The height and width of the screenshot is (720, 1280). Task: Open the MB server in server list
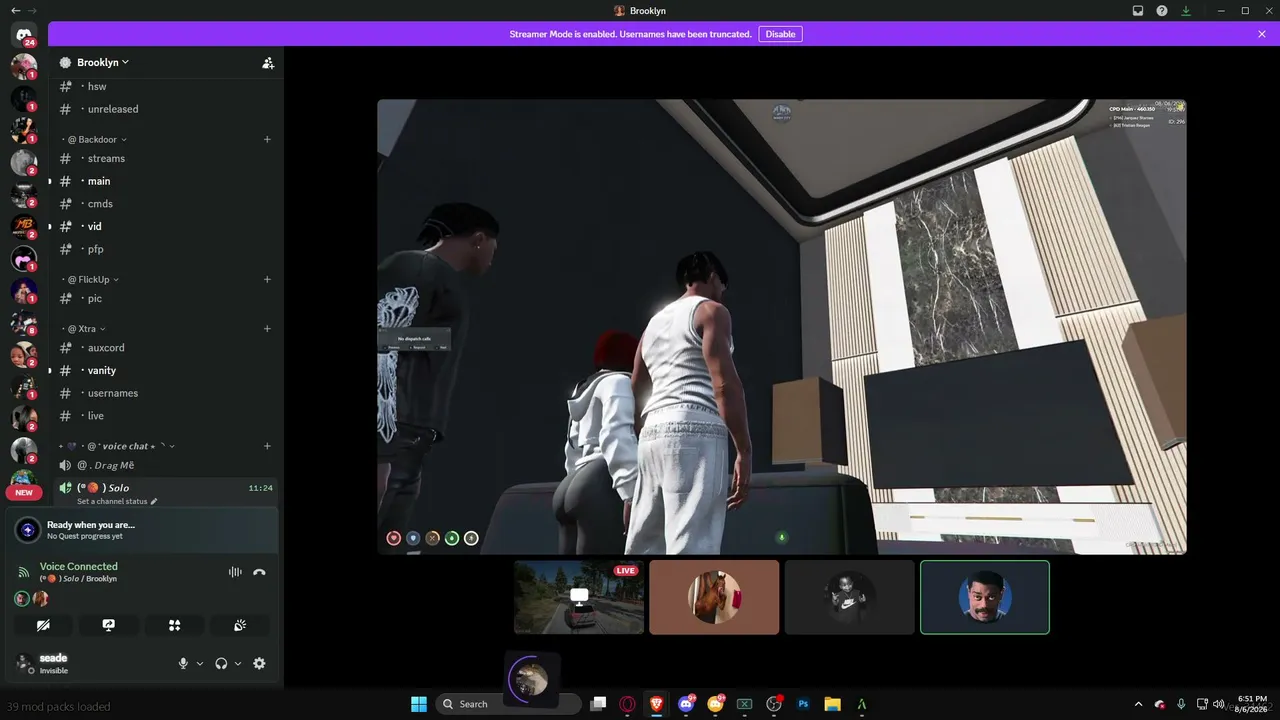tap(24, 227)
